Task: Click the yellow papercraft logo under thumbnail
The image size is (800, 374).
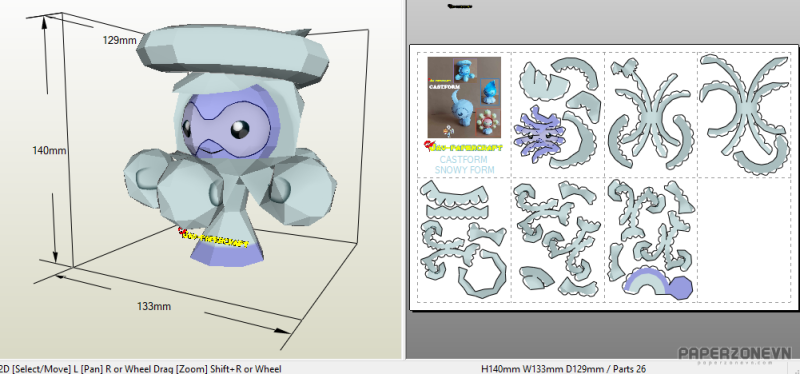Action: (463, 146)
